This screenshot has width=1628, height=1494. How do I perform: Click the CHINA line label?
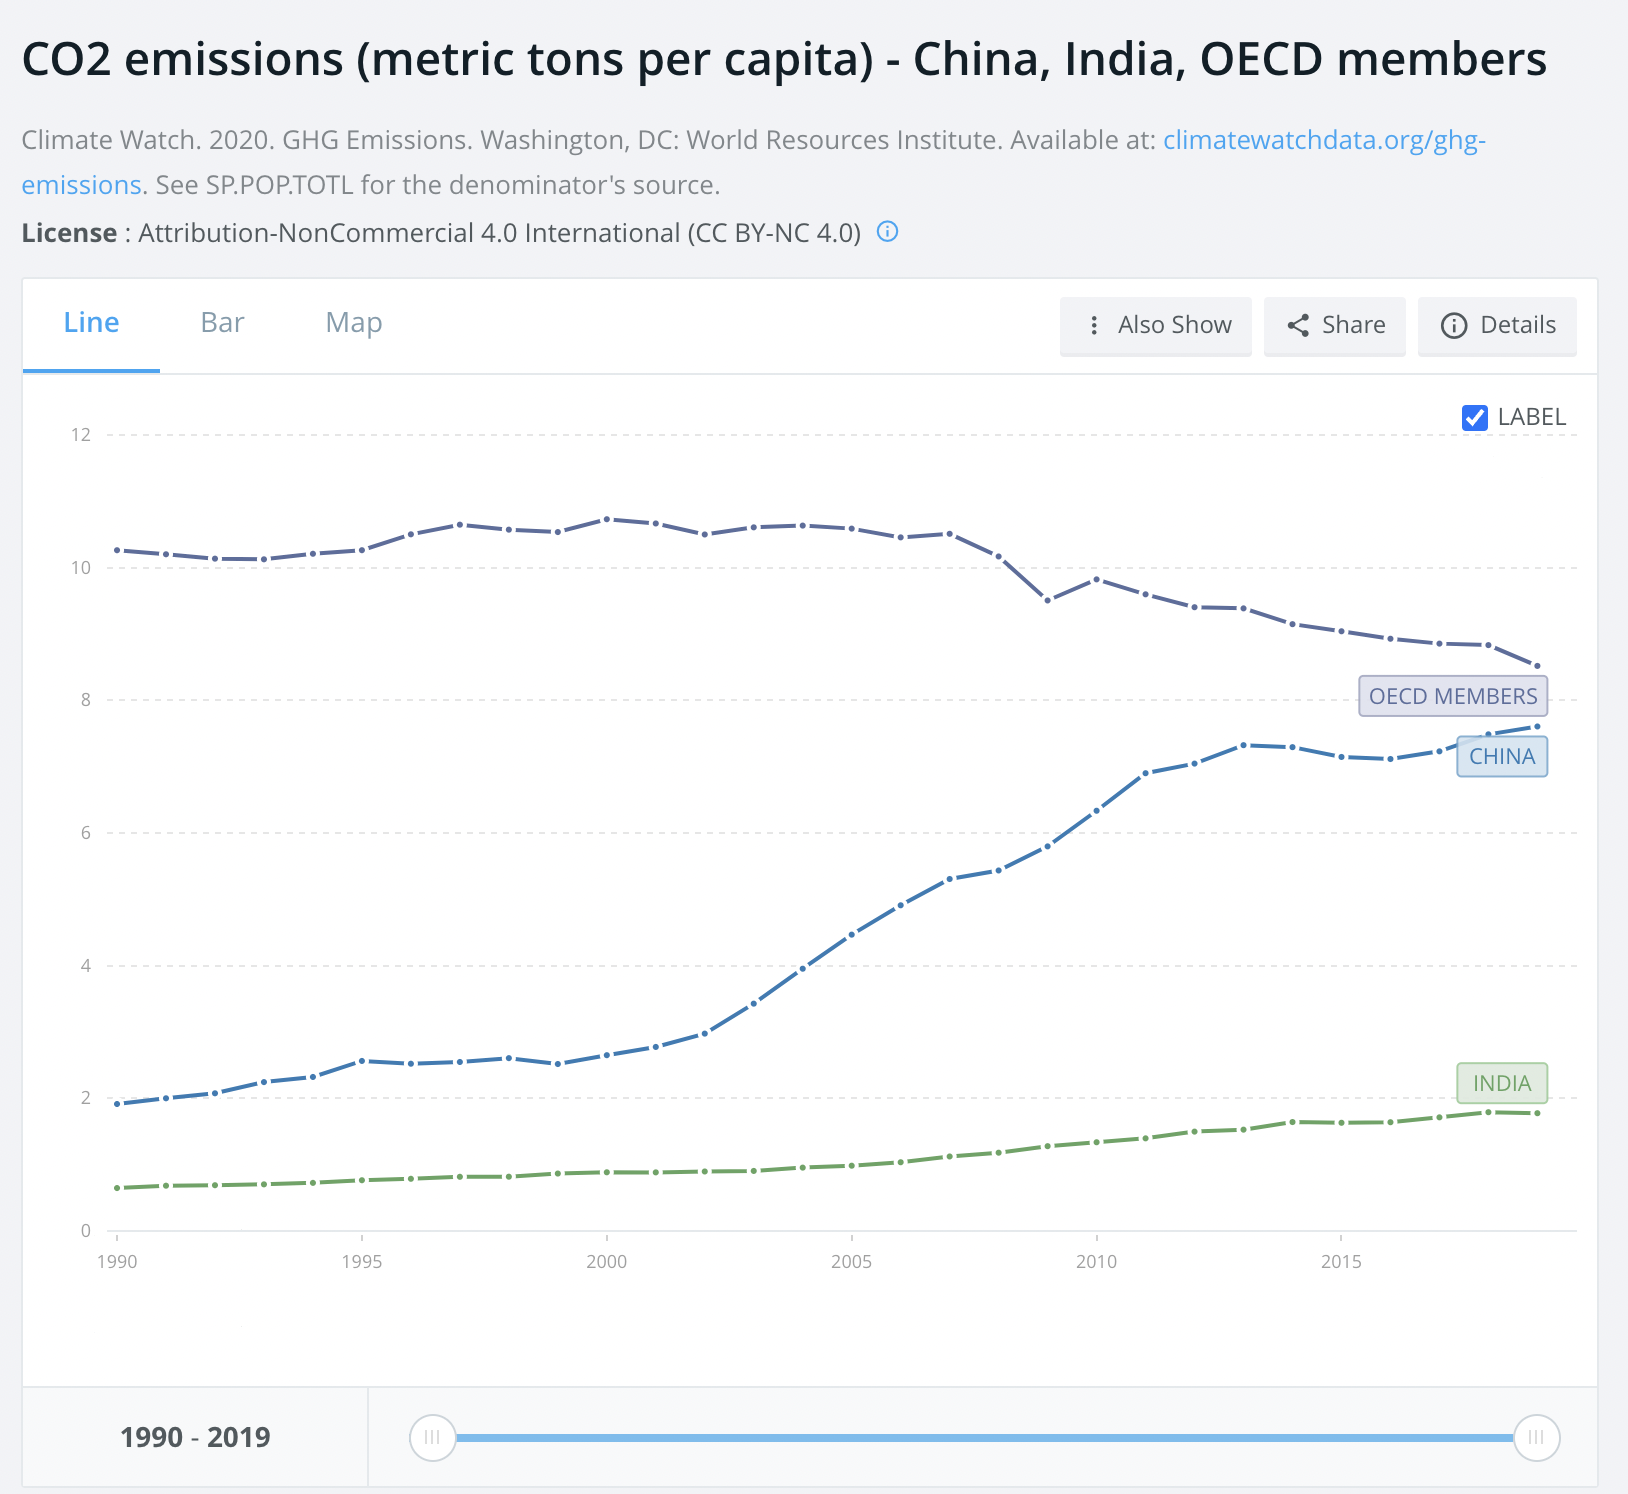[1501, 756]
